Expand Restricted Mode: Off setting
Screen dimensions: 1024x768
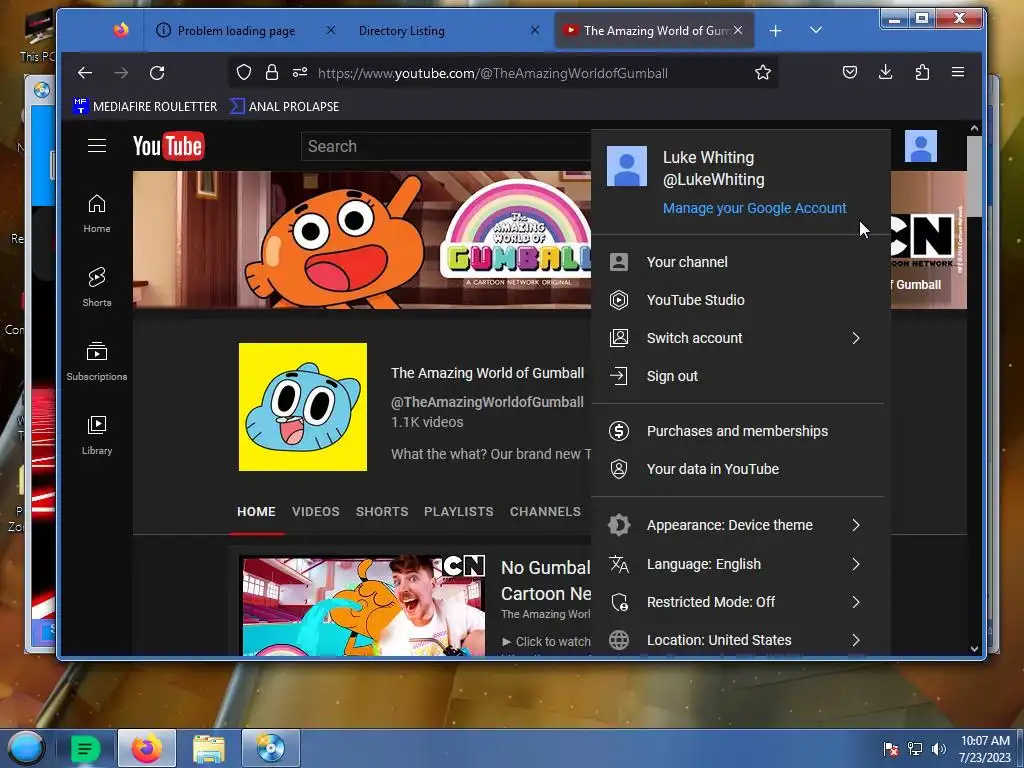(x=737, y=602)
